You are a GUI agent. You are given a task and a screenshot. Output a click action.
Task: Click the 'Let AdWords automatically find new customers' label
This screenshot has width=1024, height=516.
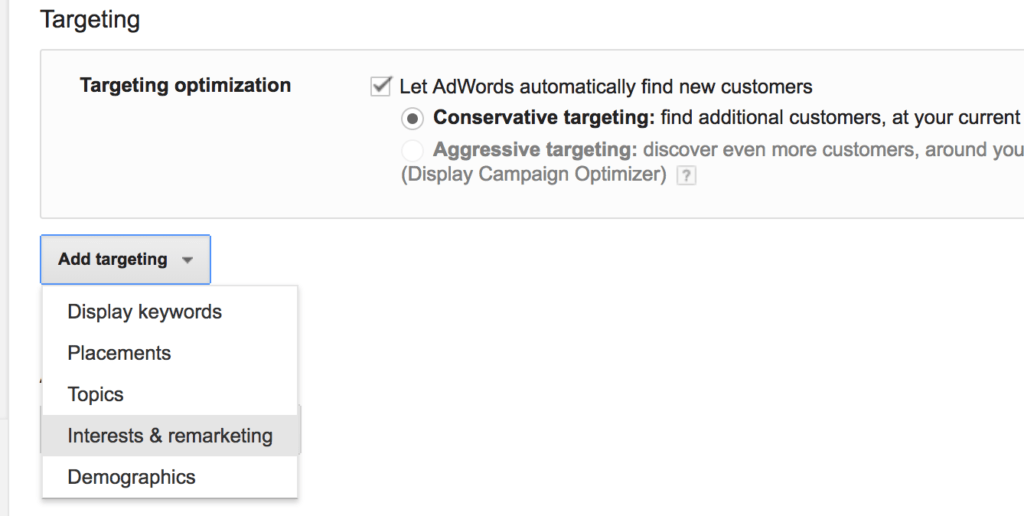[606, 86]
